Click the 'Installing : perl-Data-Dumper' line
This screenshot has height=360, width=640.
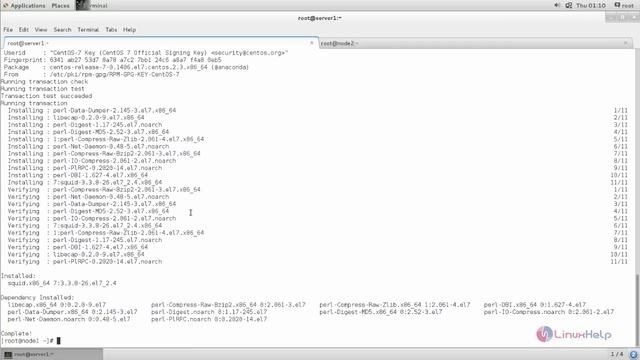coord(92,111)
